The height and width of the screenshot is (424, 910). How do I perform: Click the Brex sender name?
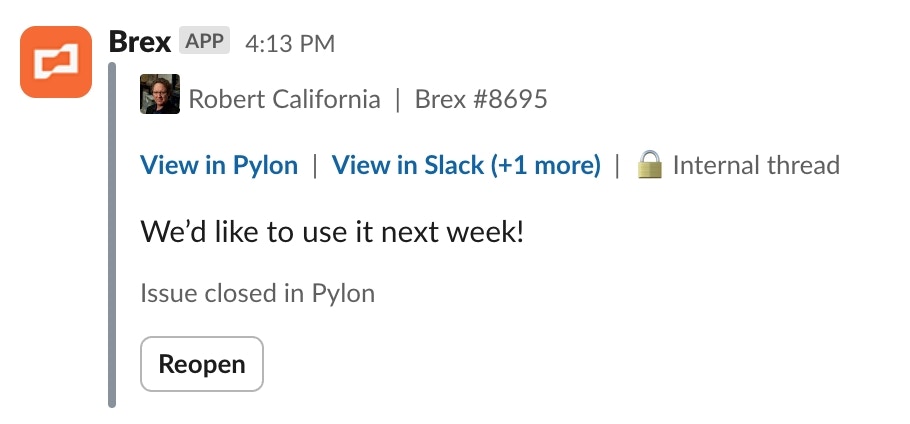tap(140, 42)
